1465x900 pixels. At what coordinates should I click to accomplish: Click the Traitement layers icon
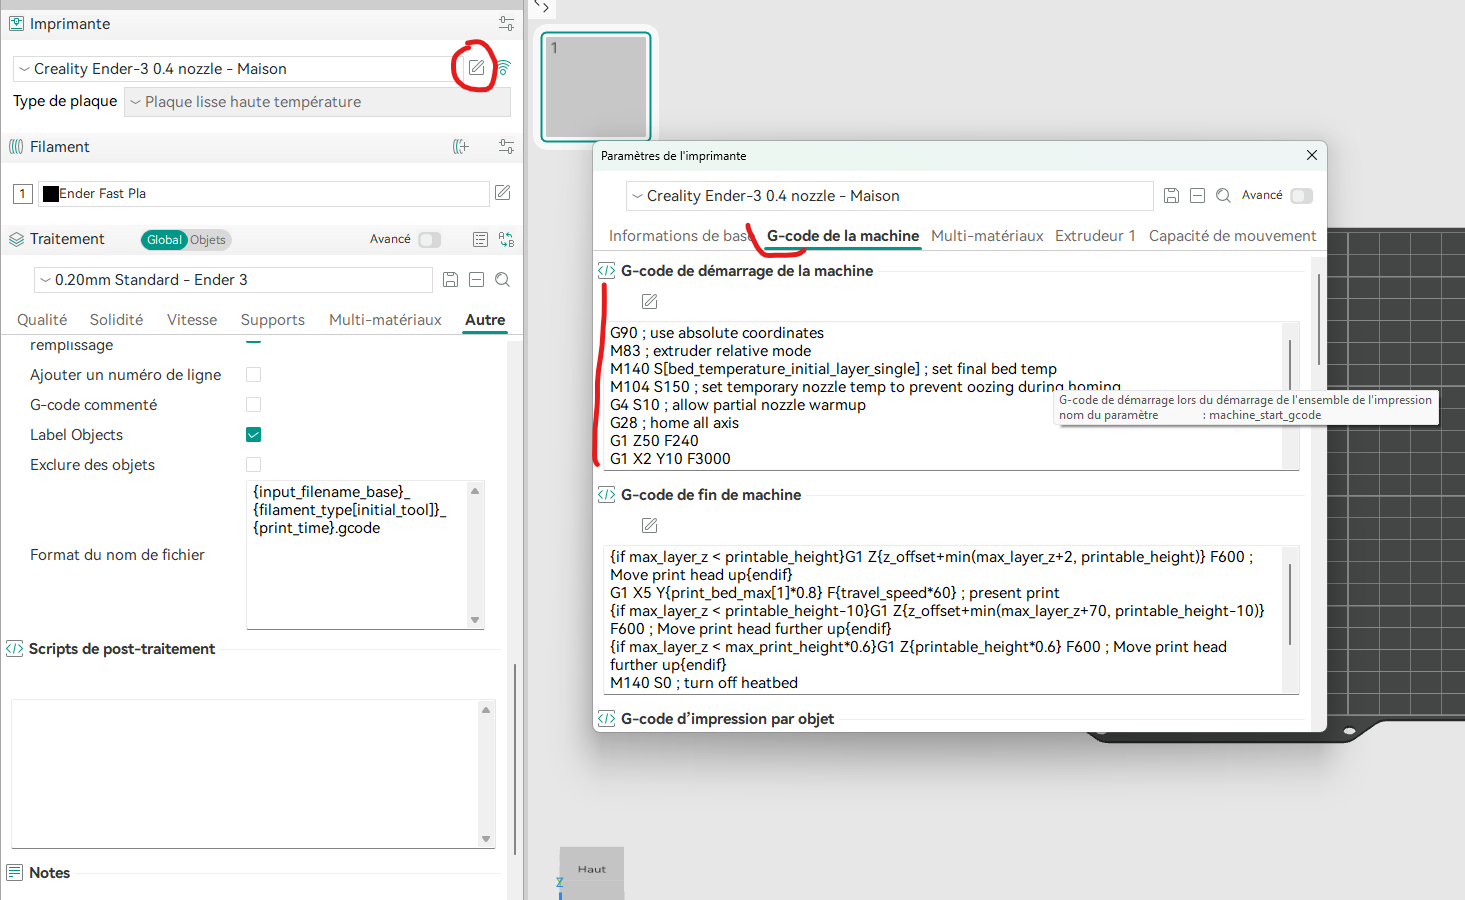[16, 239]
